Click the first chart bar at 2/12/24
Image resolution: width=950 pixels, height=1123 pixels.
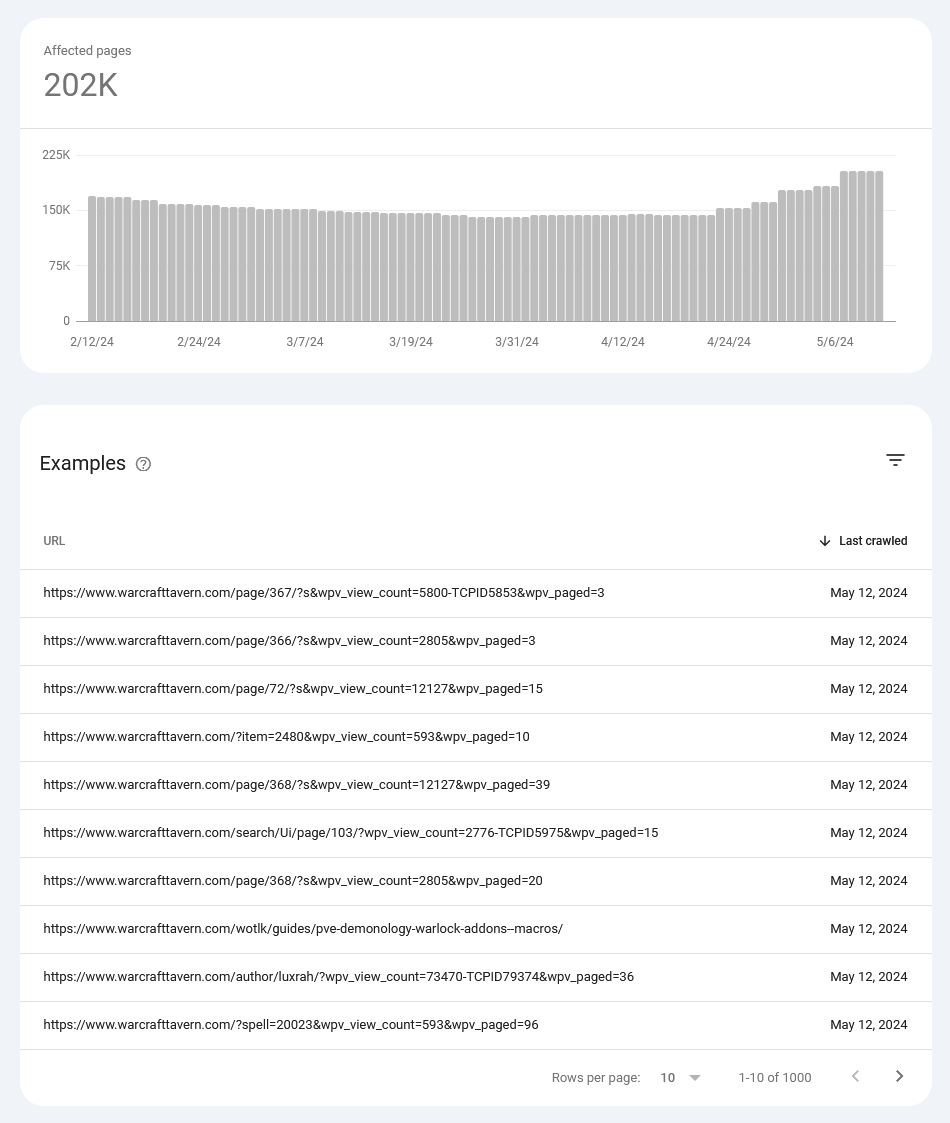[92, 259]
